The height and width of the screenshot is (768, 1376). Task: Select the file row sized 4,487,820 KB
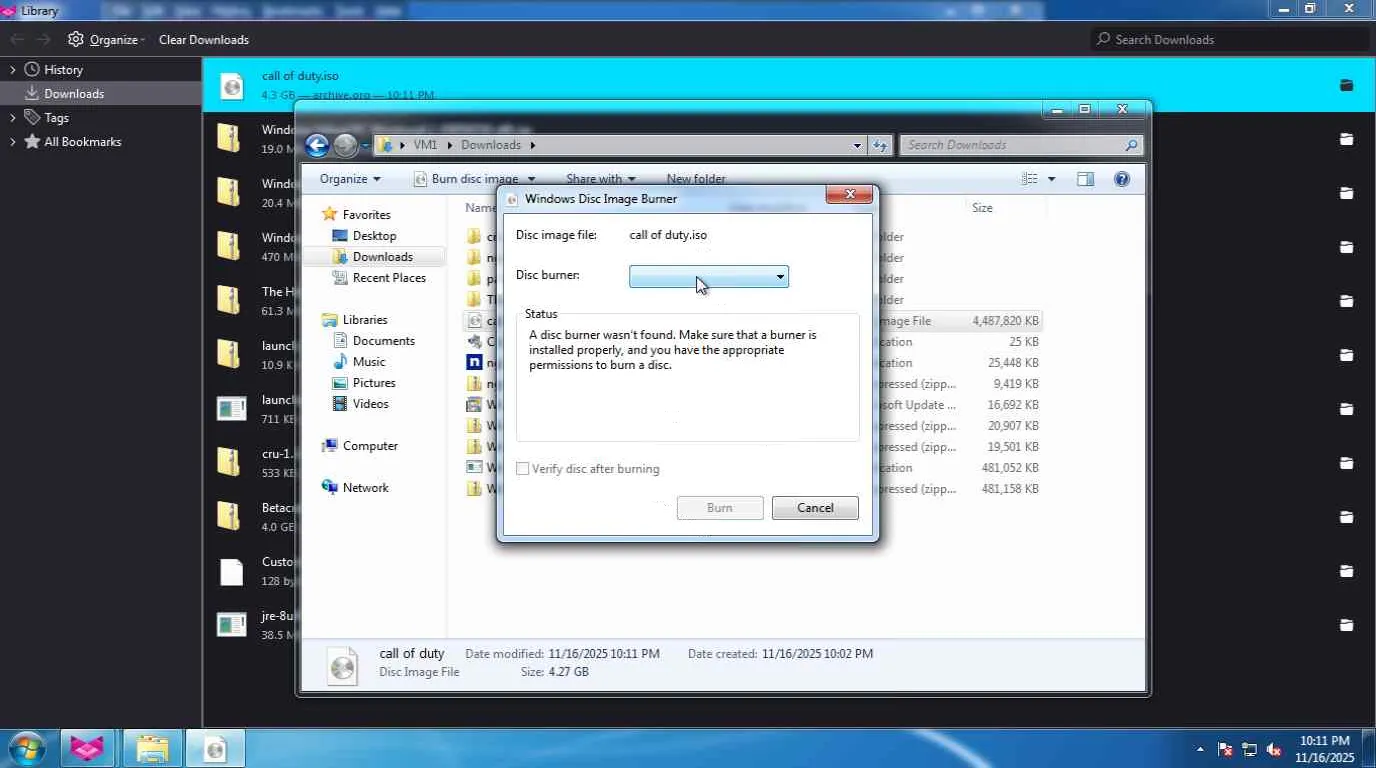tap(753, 321)
